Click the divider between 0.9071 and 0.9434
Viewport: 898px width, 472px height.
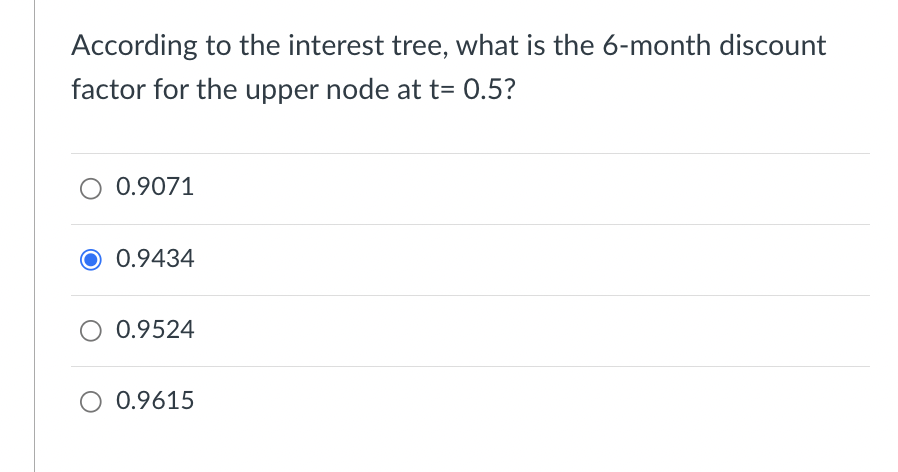(x=470, y=224)
